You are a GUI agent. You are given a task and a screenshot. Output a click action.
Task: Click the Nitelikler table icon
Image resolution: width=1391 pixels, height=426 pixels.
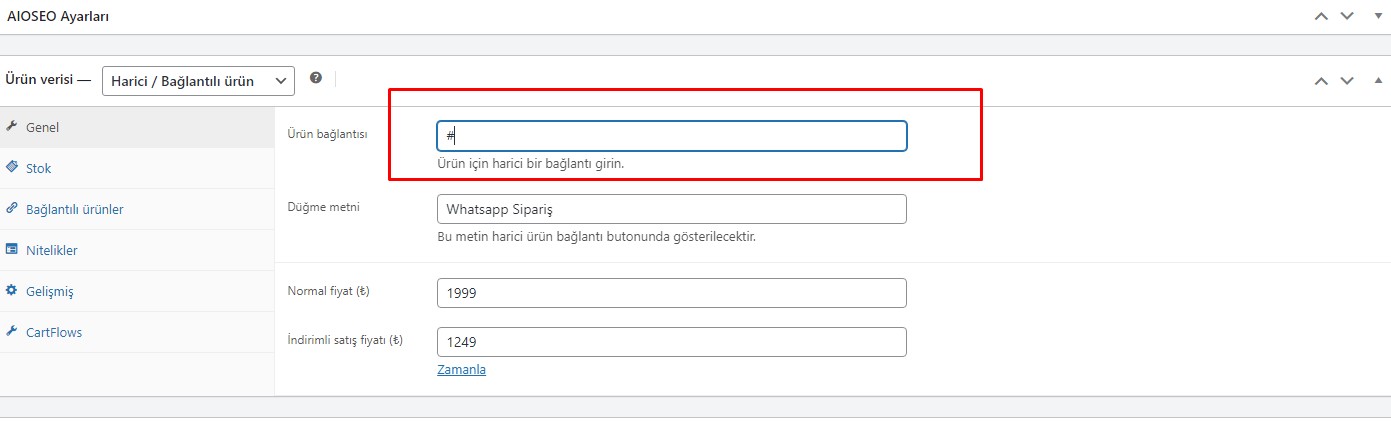point(12,249)
